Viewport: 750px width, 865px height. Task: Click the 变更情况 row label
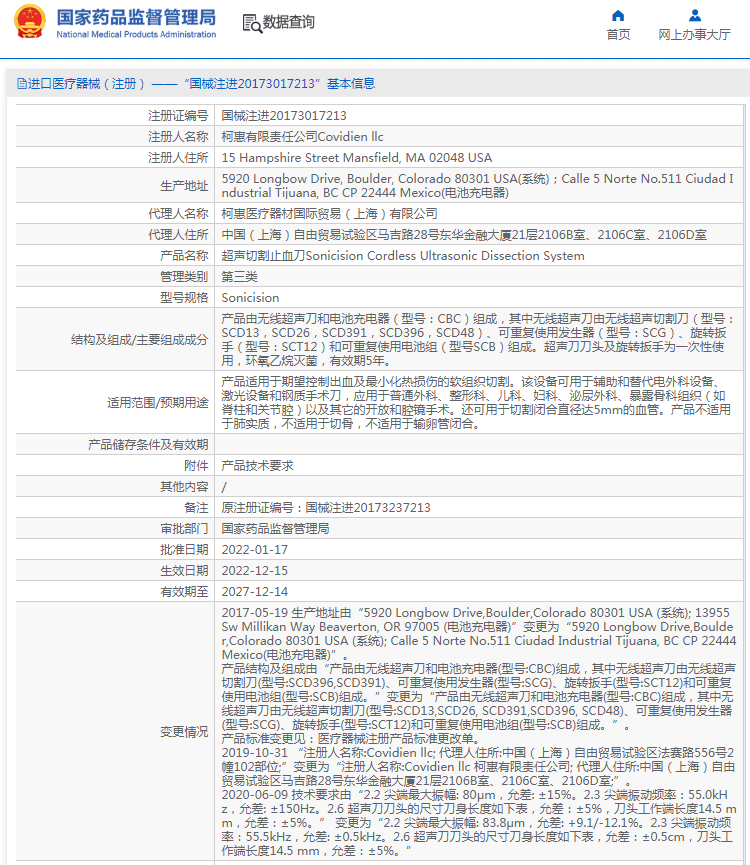(x=184, y=731)
